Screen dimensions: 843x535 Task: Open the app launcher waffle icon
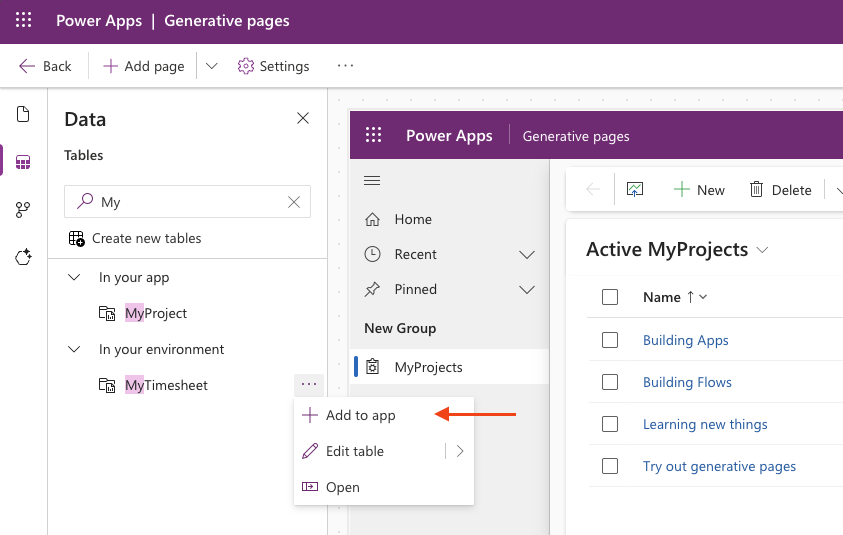point(24,21)
